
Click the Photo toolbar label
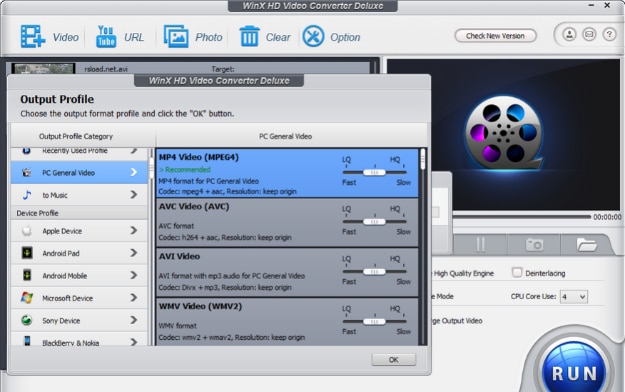(209, 37)
